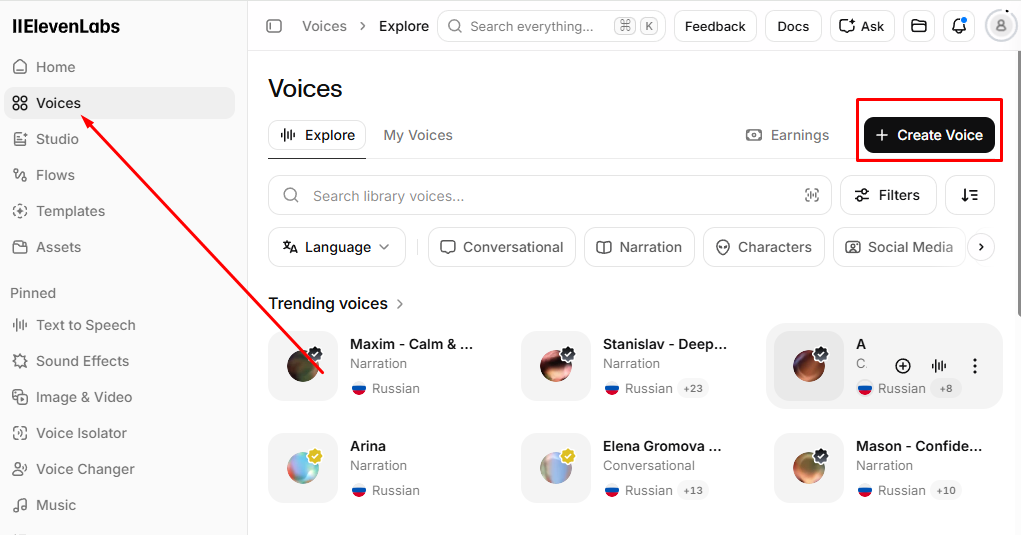Image resolution: width=1021 pixels, height=535 pixels.
Task: Play Arina voice avatar
Action: (303, 468)
